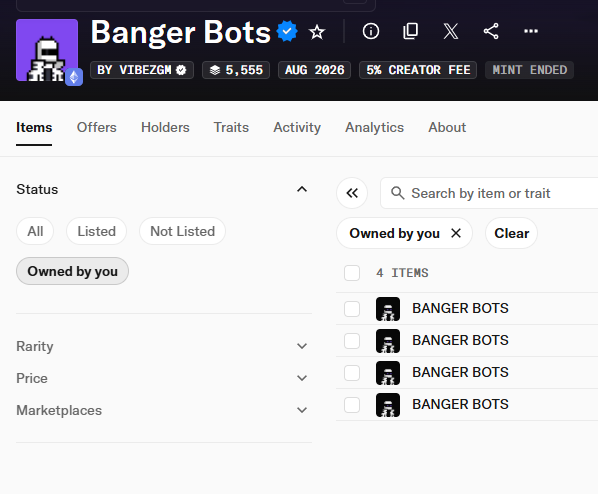Go to the Activity tab

[297, 127]
